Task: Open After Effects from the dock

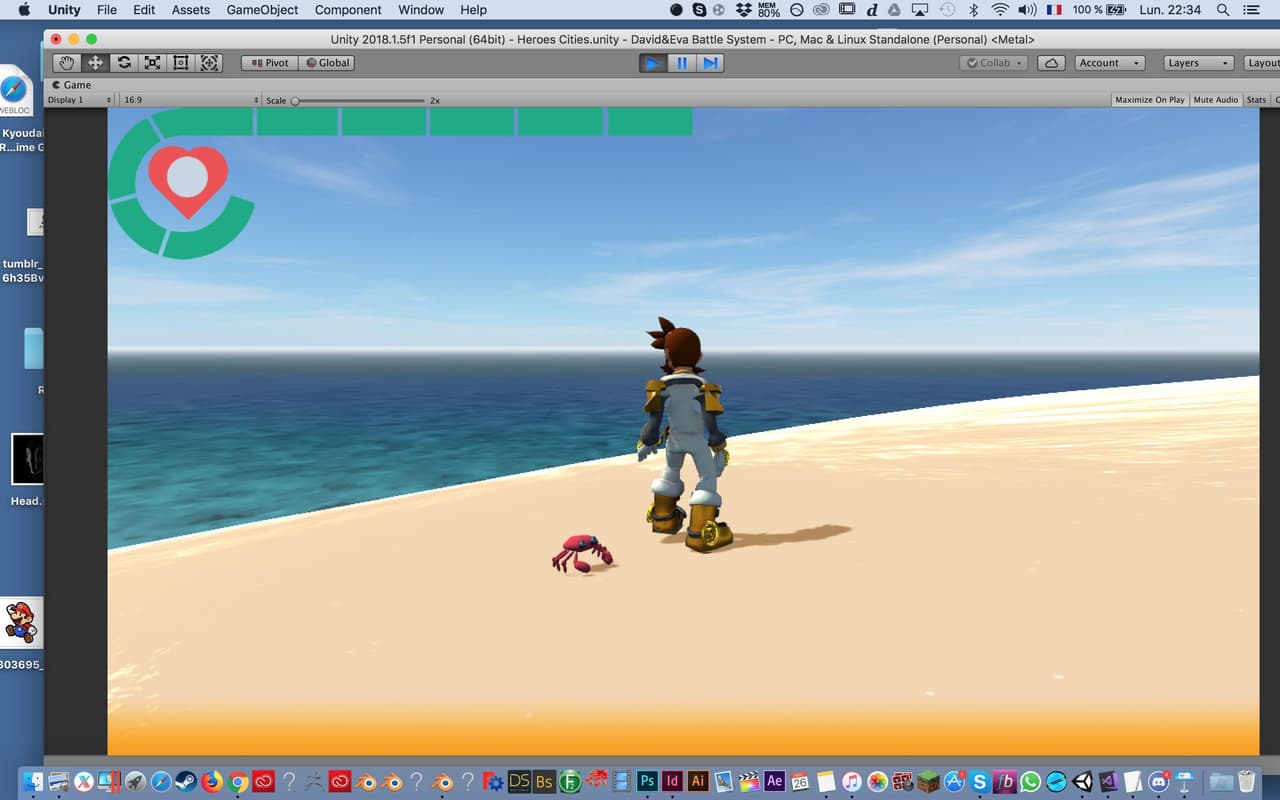Action: click(775, 781)
